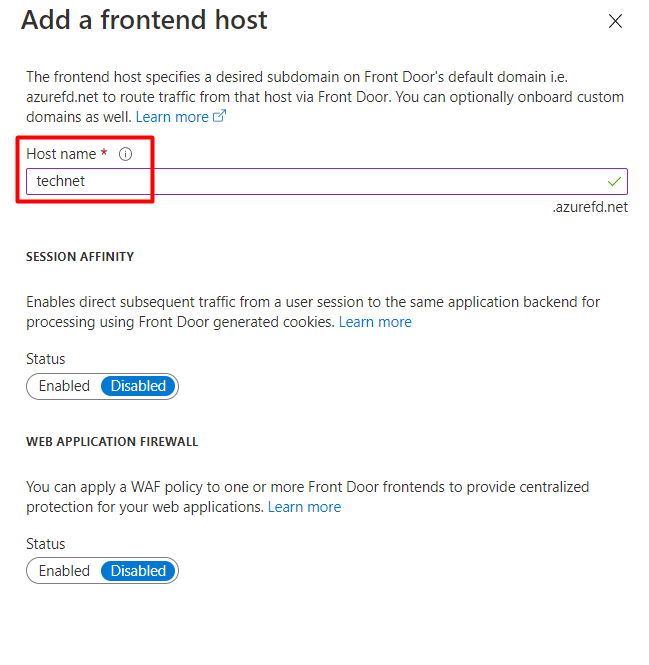Screen dimensions: 649x665
Task: Set Session Affinity status to Enabled
Action: 64,386
